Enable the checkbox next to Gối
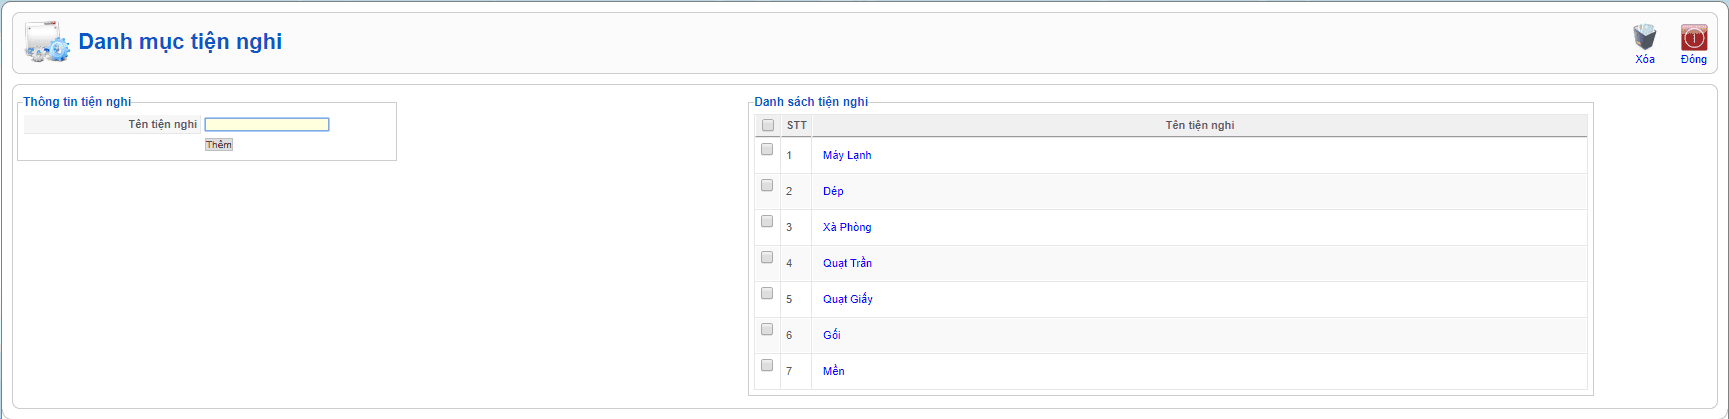The height and width of the screenshot is (419, 1729). point(767,330)
